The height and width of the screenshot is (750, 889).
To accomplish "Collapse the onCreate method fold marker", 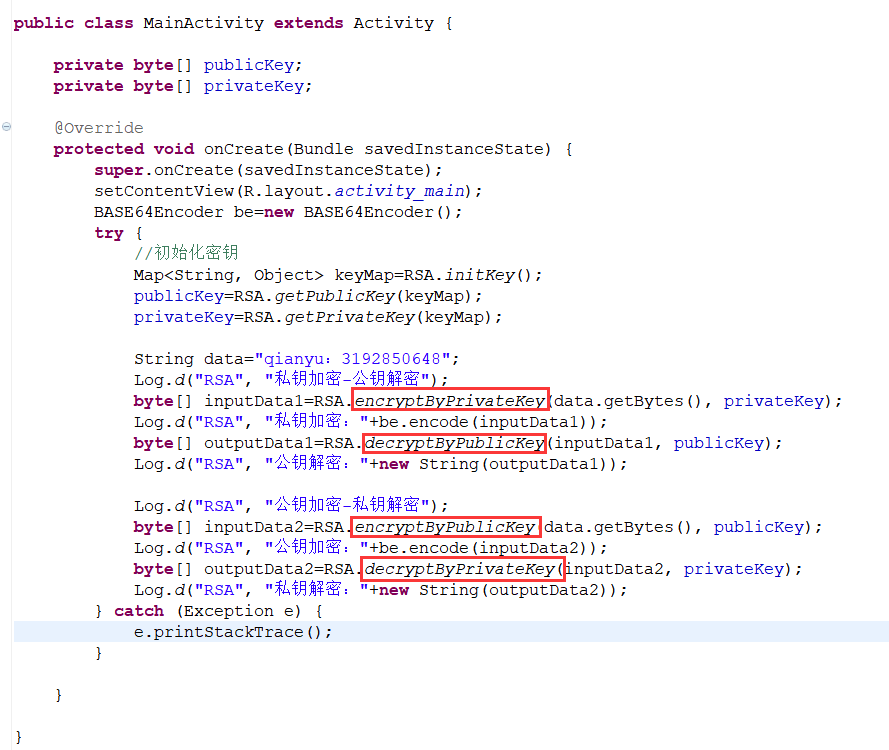I will click(x=6, y=126).
